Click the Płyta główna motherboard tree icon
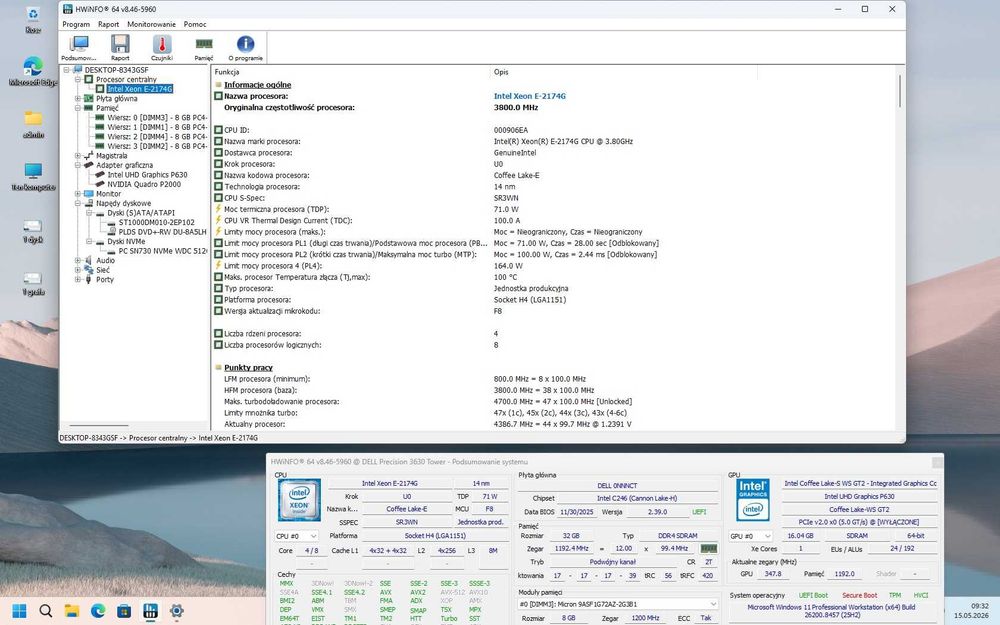 (89, 99)
